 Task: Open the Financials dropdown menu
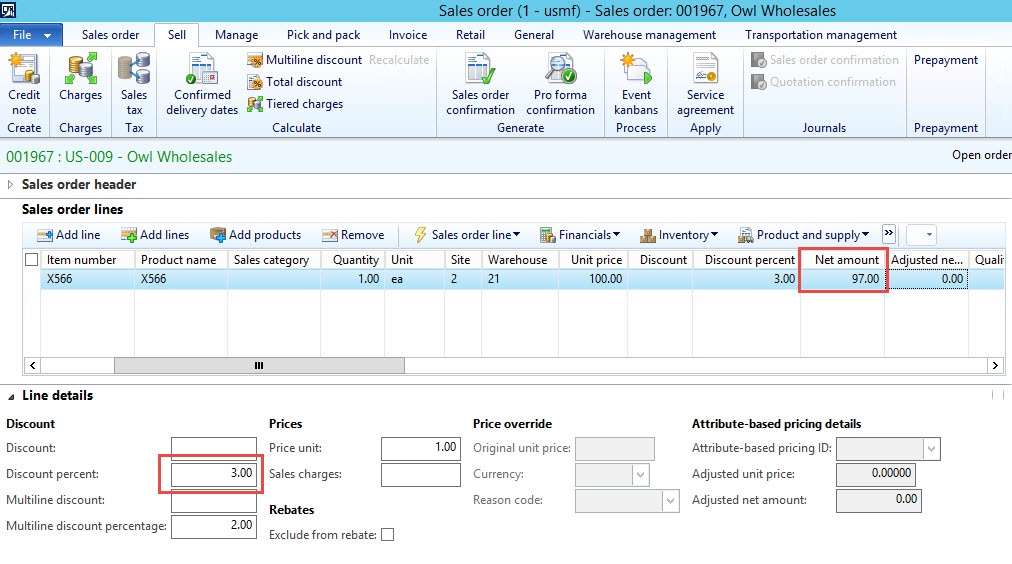click(x=580, y=235)
